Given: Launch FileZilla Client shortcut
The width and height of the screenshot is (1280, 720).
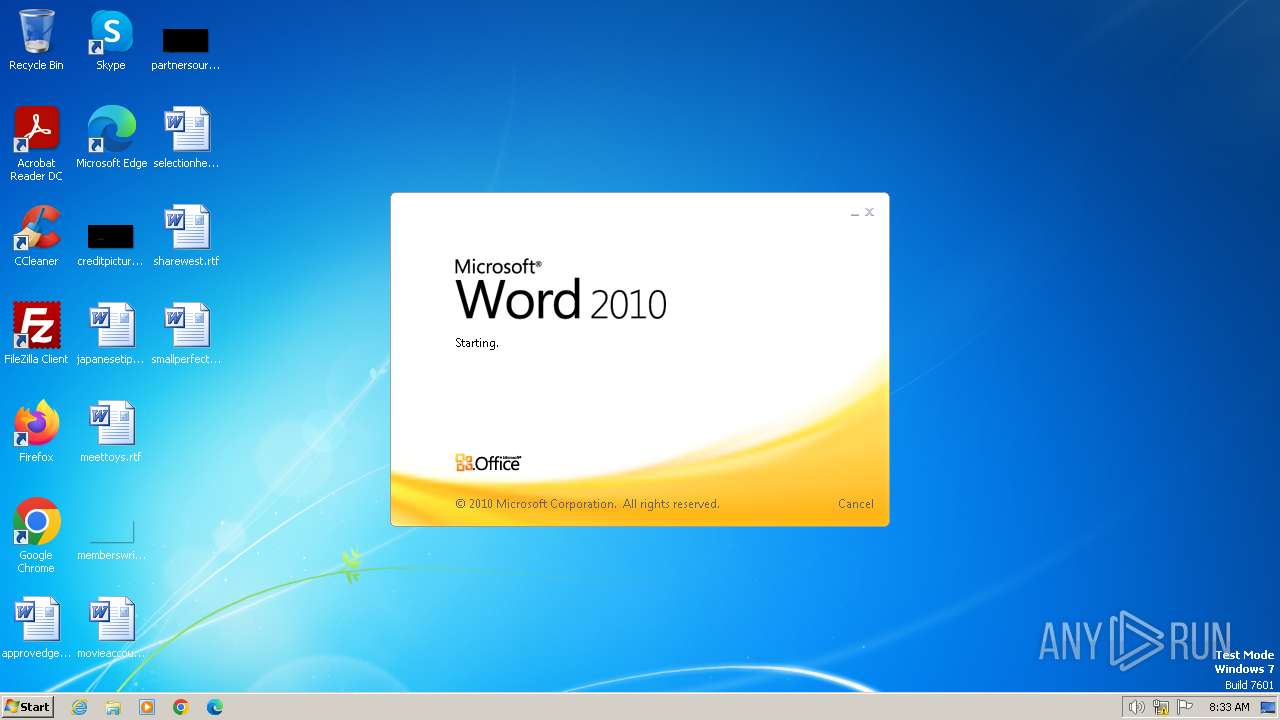Looking at the screenshot, I should click(x=36, y=334).
